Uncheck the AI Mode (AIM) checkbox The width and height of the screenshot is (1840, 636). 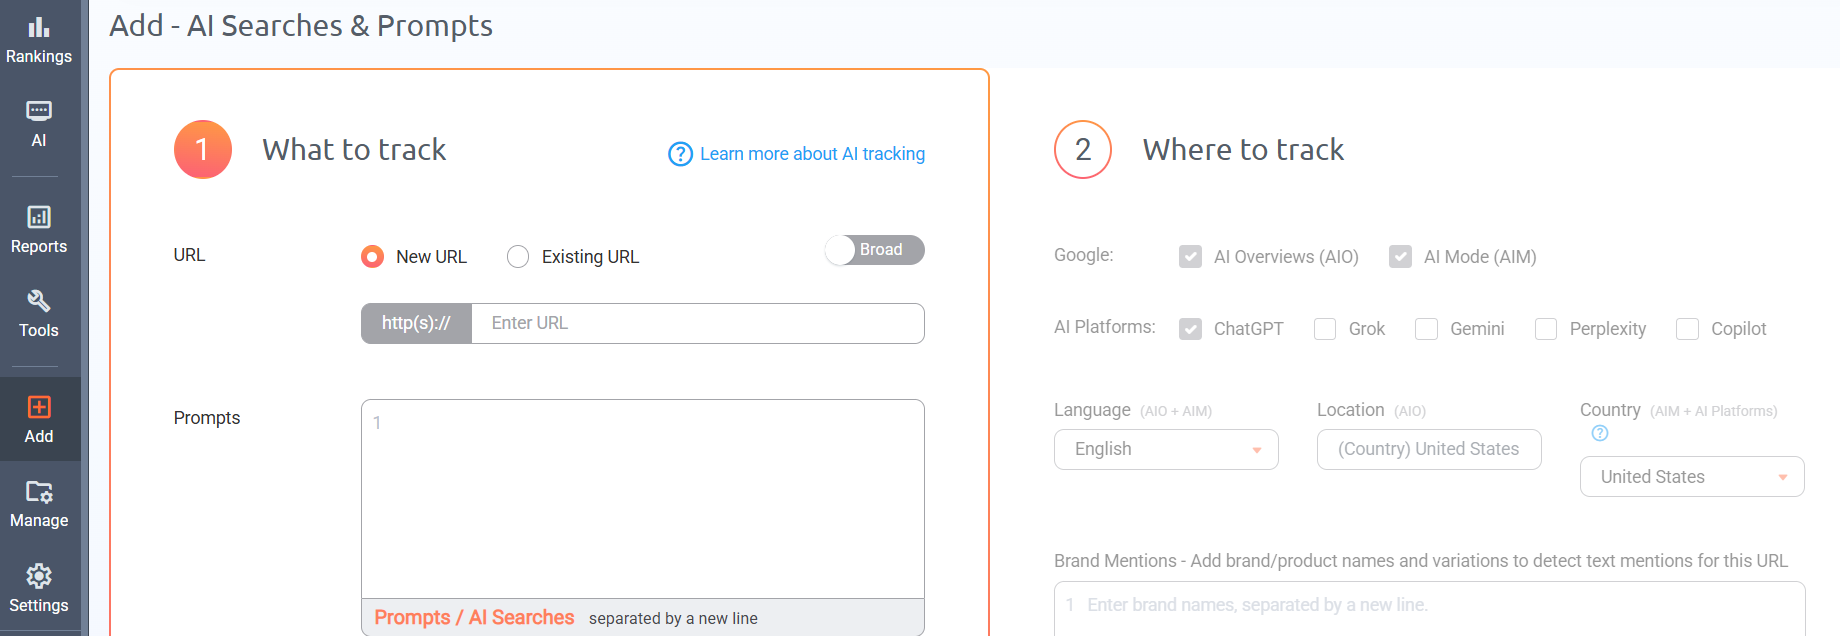pos(1400,257)
